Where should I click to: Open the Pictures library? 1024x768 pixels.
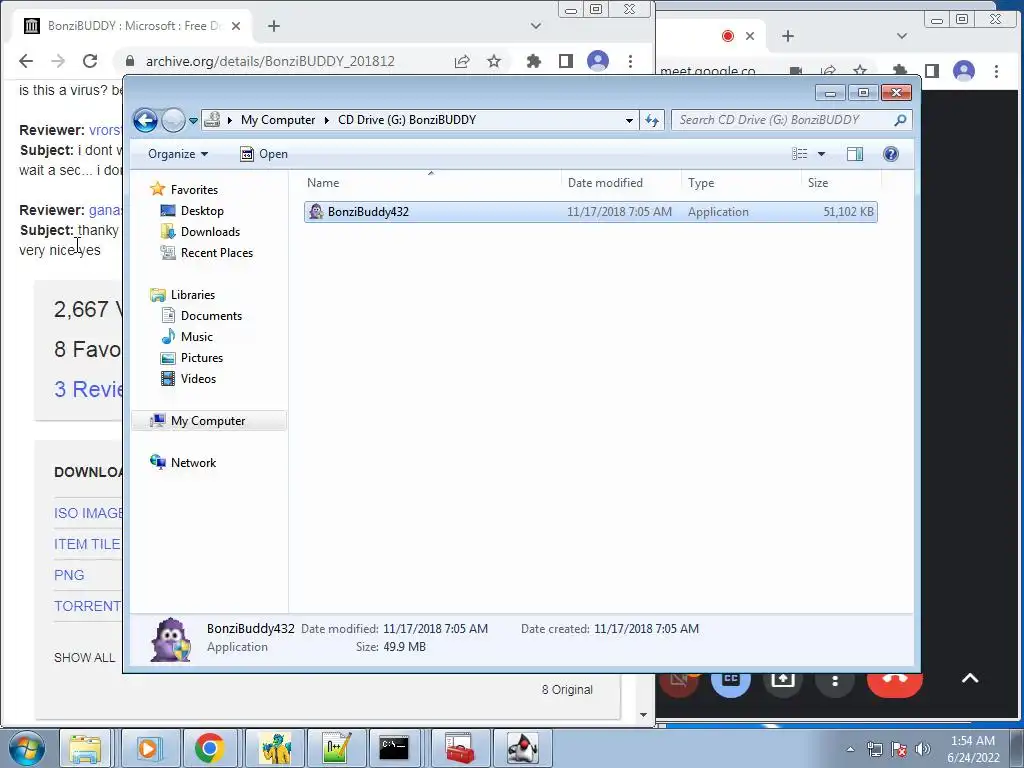pos(202,357)
